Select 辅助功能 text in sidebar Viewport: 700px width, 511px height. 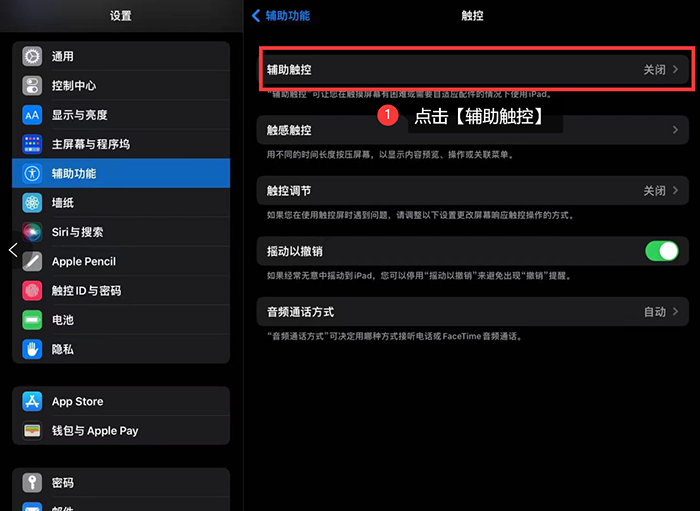[74, 174]
